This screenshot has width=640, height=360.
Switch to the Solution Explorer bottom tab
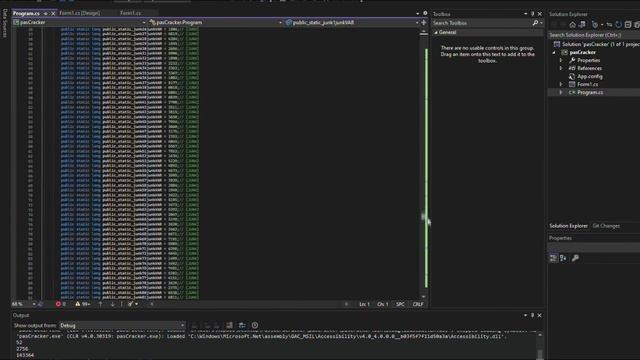click(568, 226)
